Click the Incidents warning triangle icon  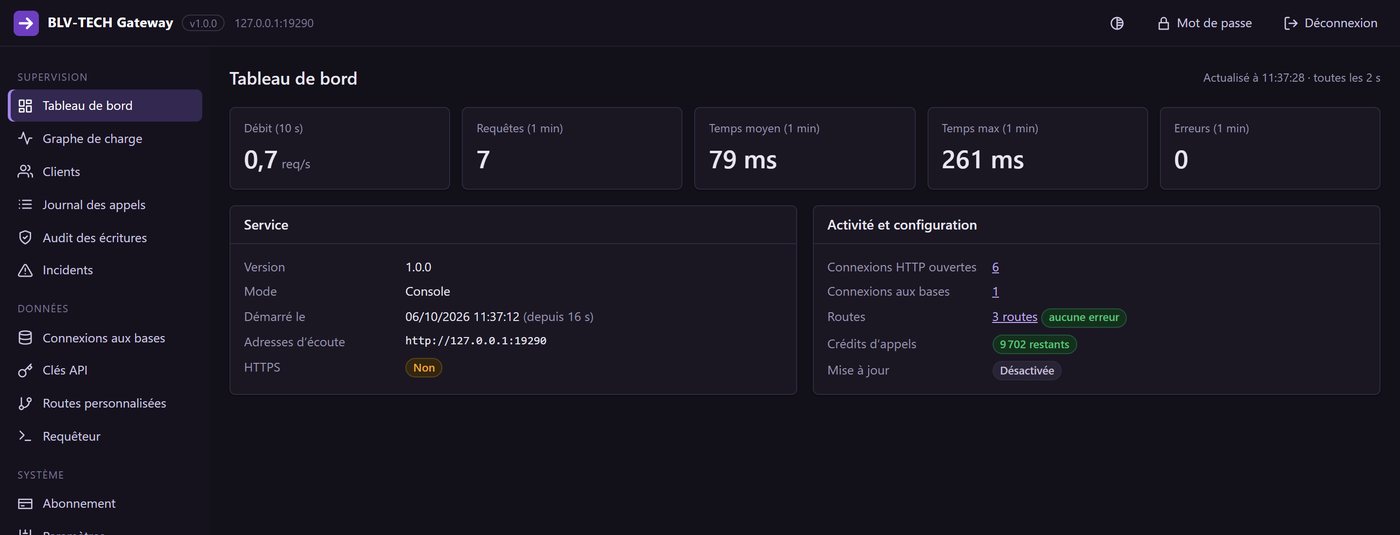coord(25,270)
